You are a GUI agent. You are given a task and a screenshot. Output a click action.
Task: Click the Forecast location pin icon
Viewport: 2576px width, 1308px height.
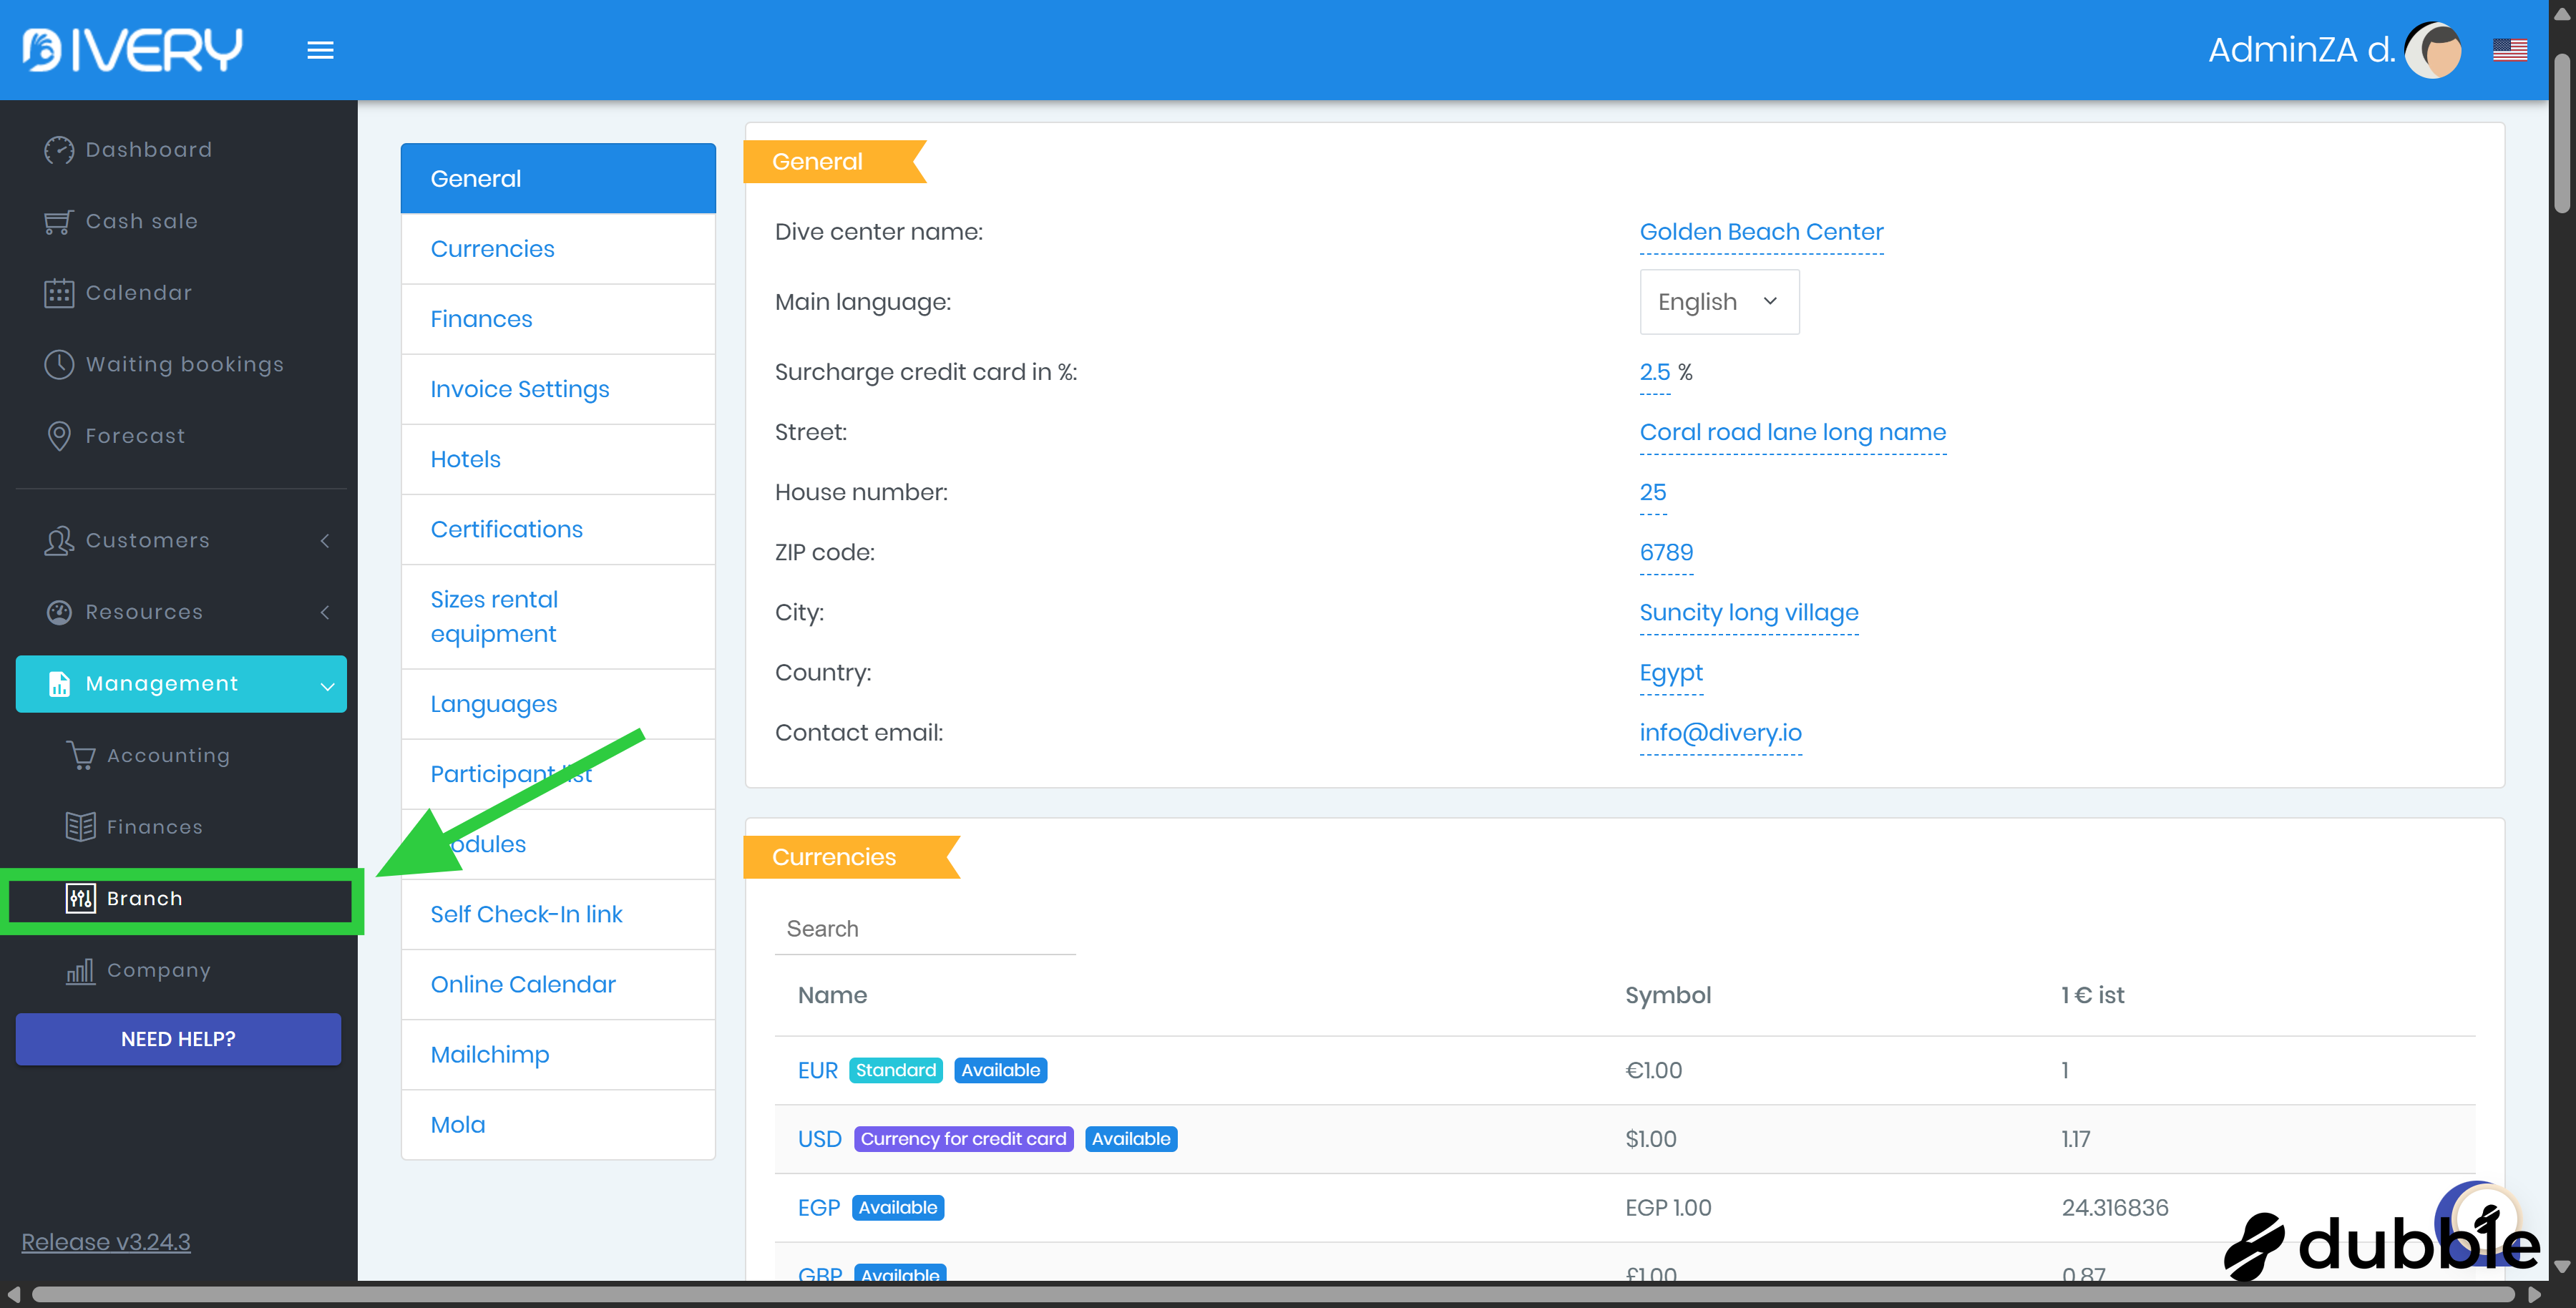59,436
